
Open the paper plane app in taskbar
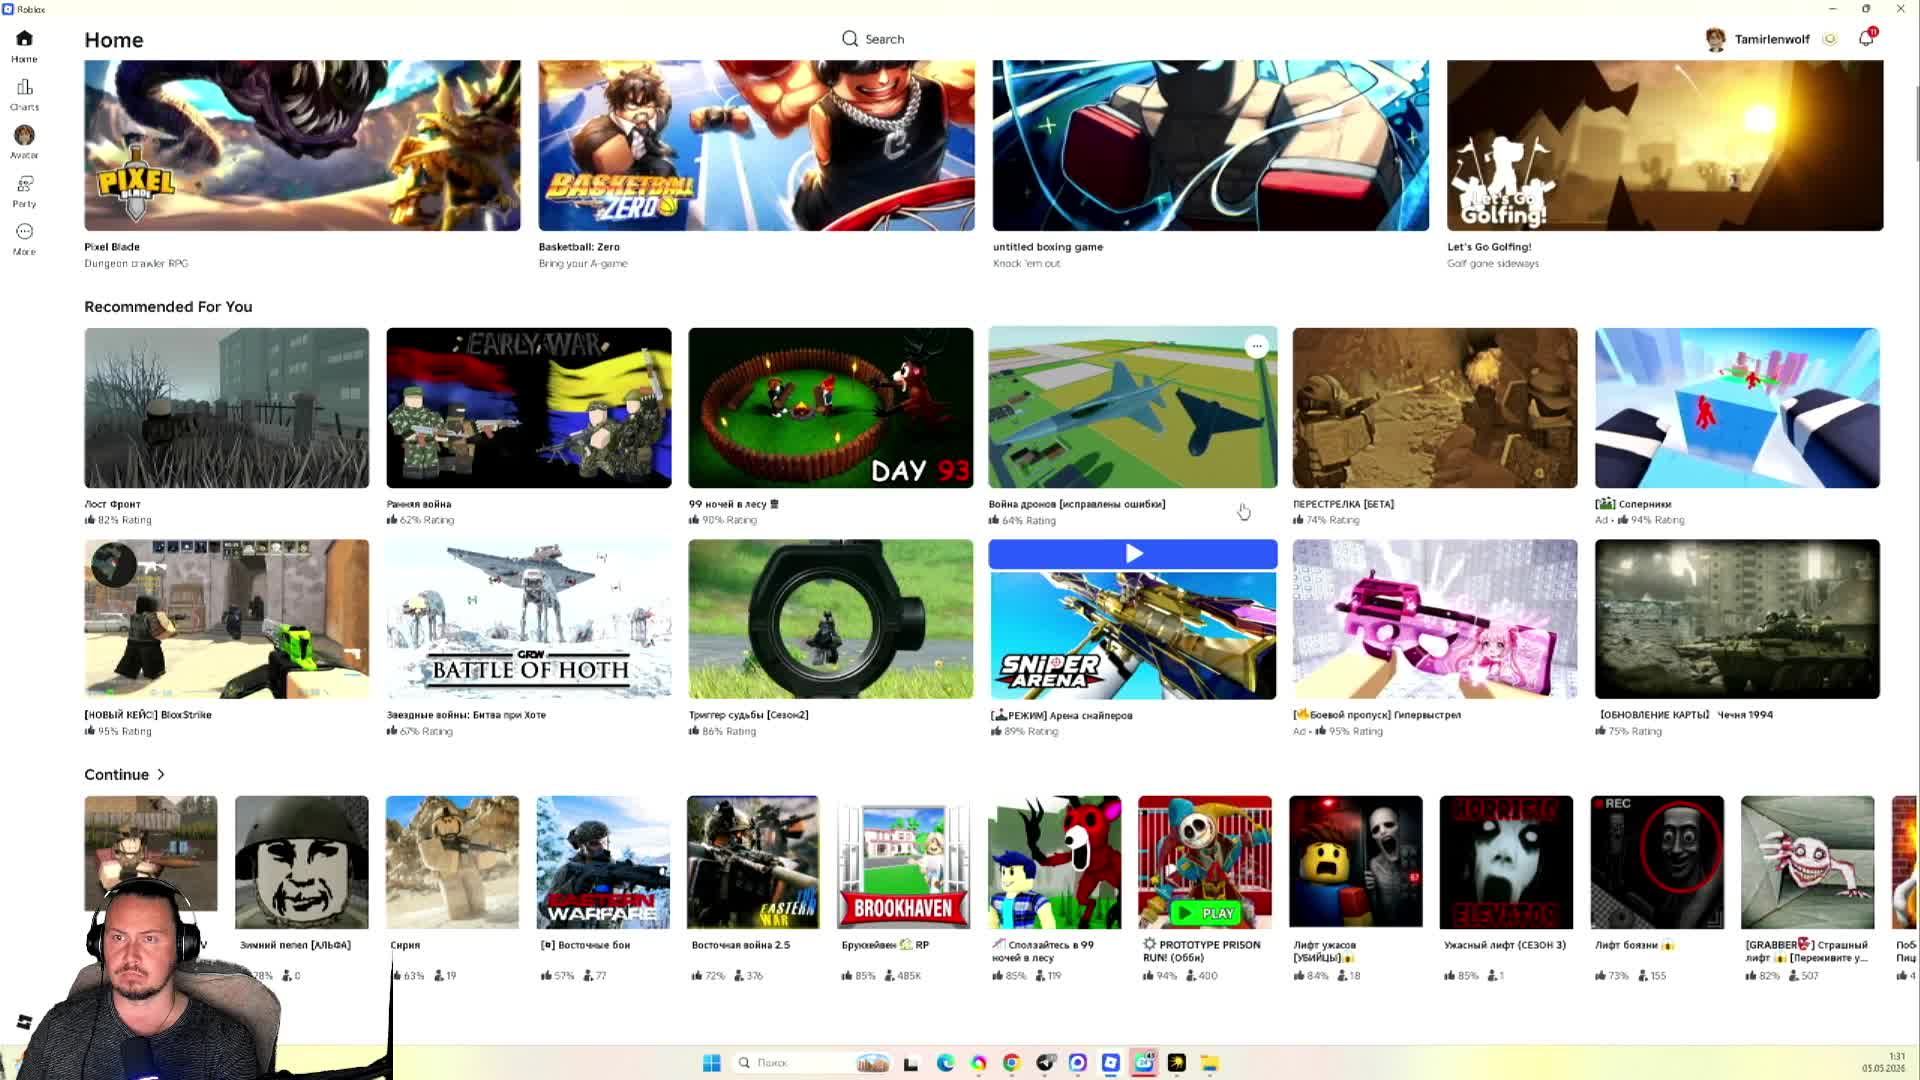[1045, 1062]
